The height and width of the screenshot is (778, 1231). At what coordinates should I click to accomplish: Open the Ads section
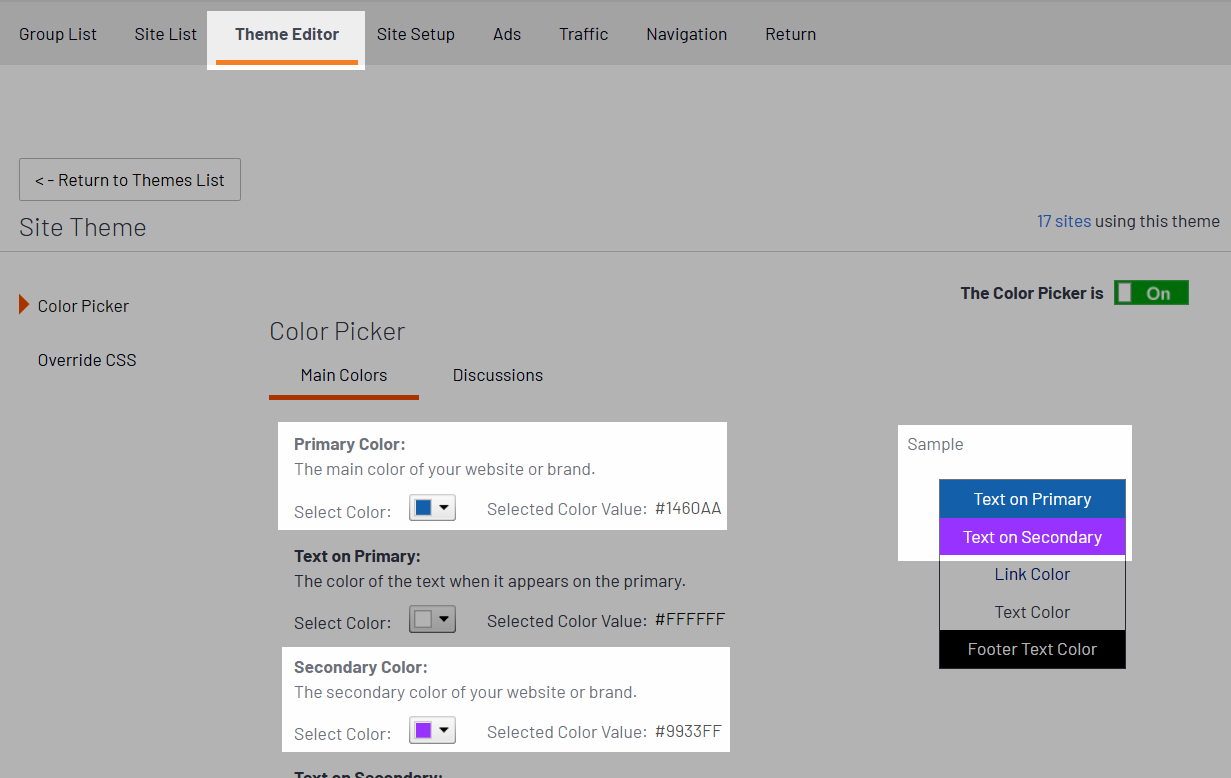pos(507,34)
